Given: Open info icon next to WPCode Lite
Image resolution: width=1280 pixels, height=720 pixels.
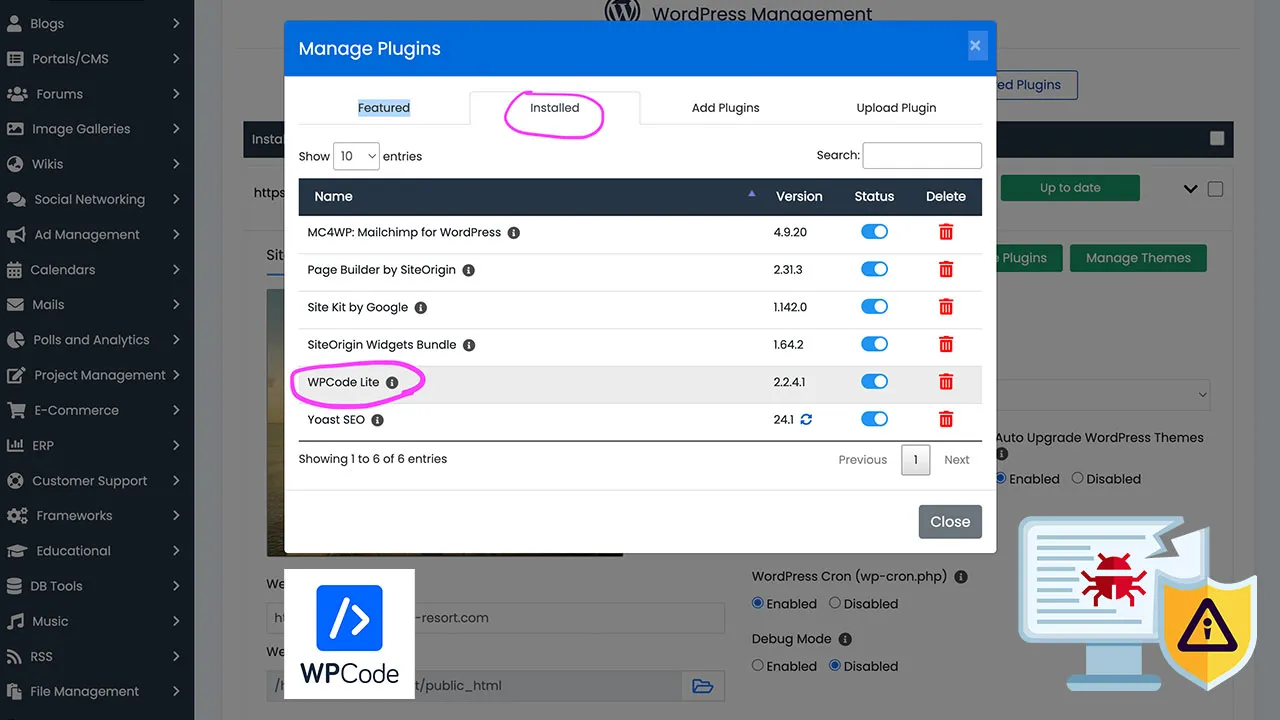Looking at the screenshot, I should point(392,383).
